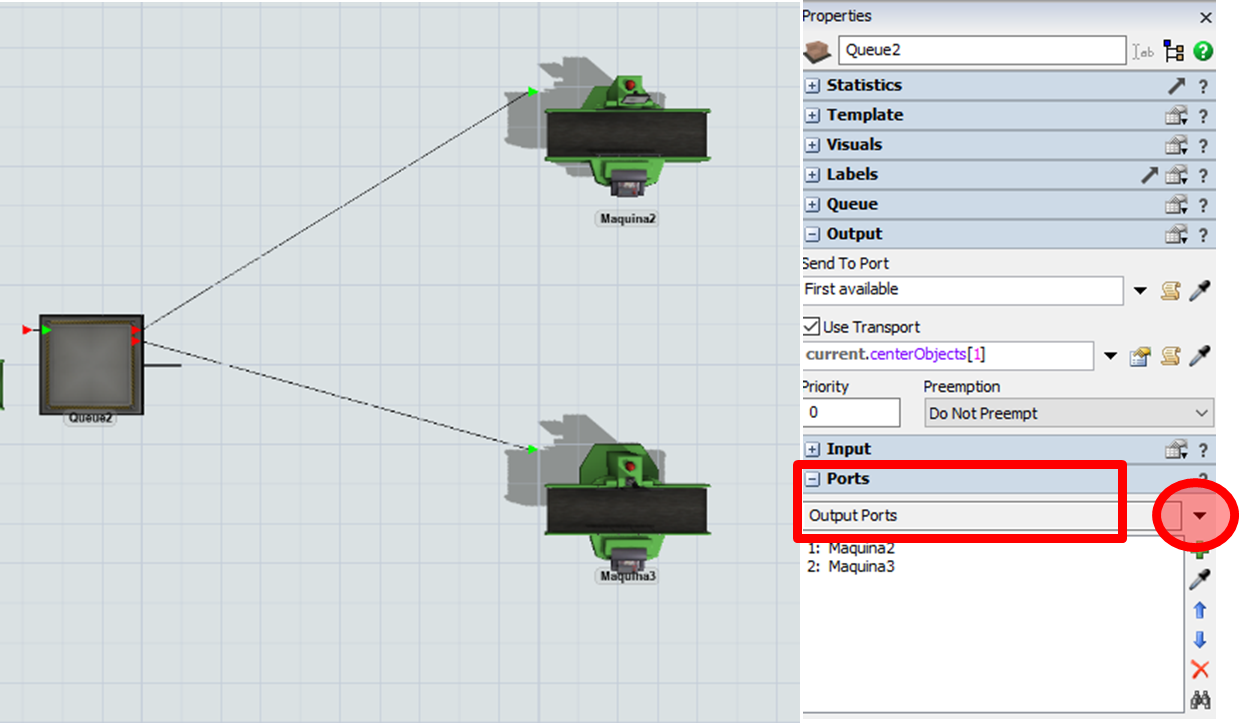The image size is (1239, 723).
Task: Open the Preemption dropdown
Action: 1067,413
